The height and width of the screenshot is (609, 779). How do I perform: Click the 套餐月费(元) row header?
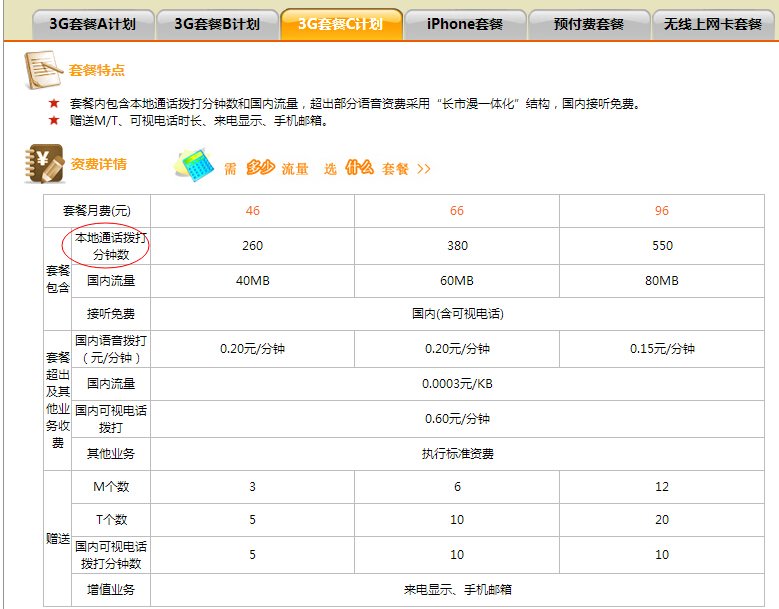[97, 211]
